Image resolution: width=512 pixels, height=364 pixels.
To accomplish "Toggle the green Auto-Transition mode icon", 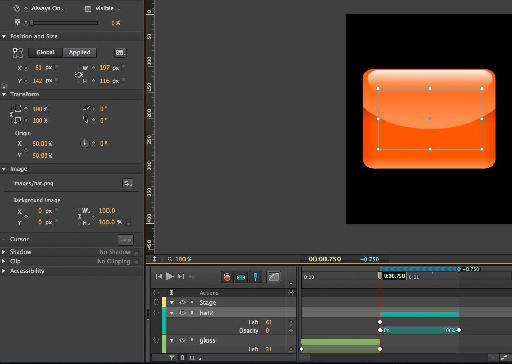I will pos(241,277).
